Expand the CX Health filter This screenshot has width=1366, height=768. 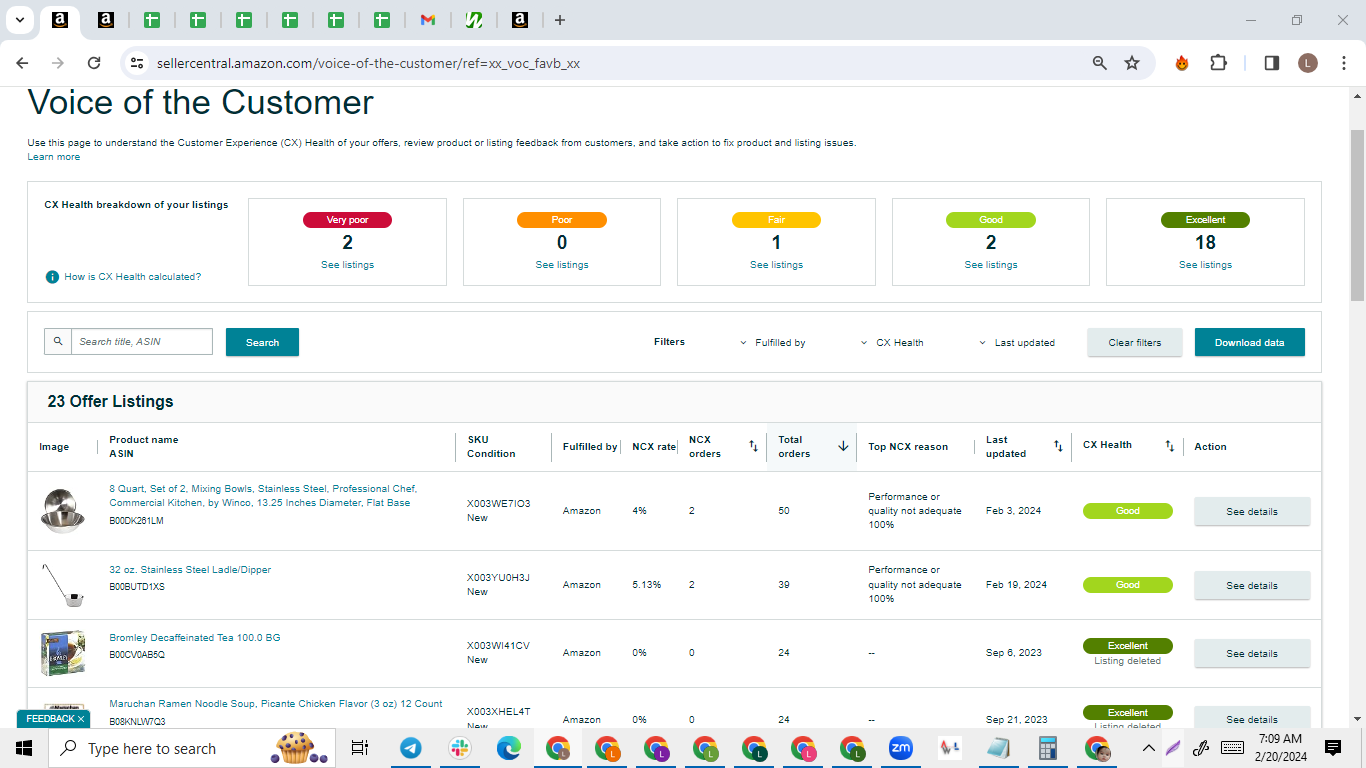point(892,343)
